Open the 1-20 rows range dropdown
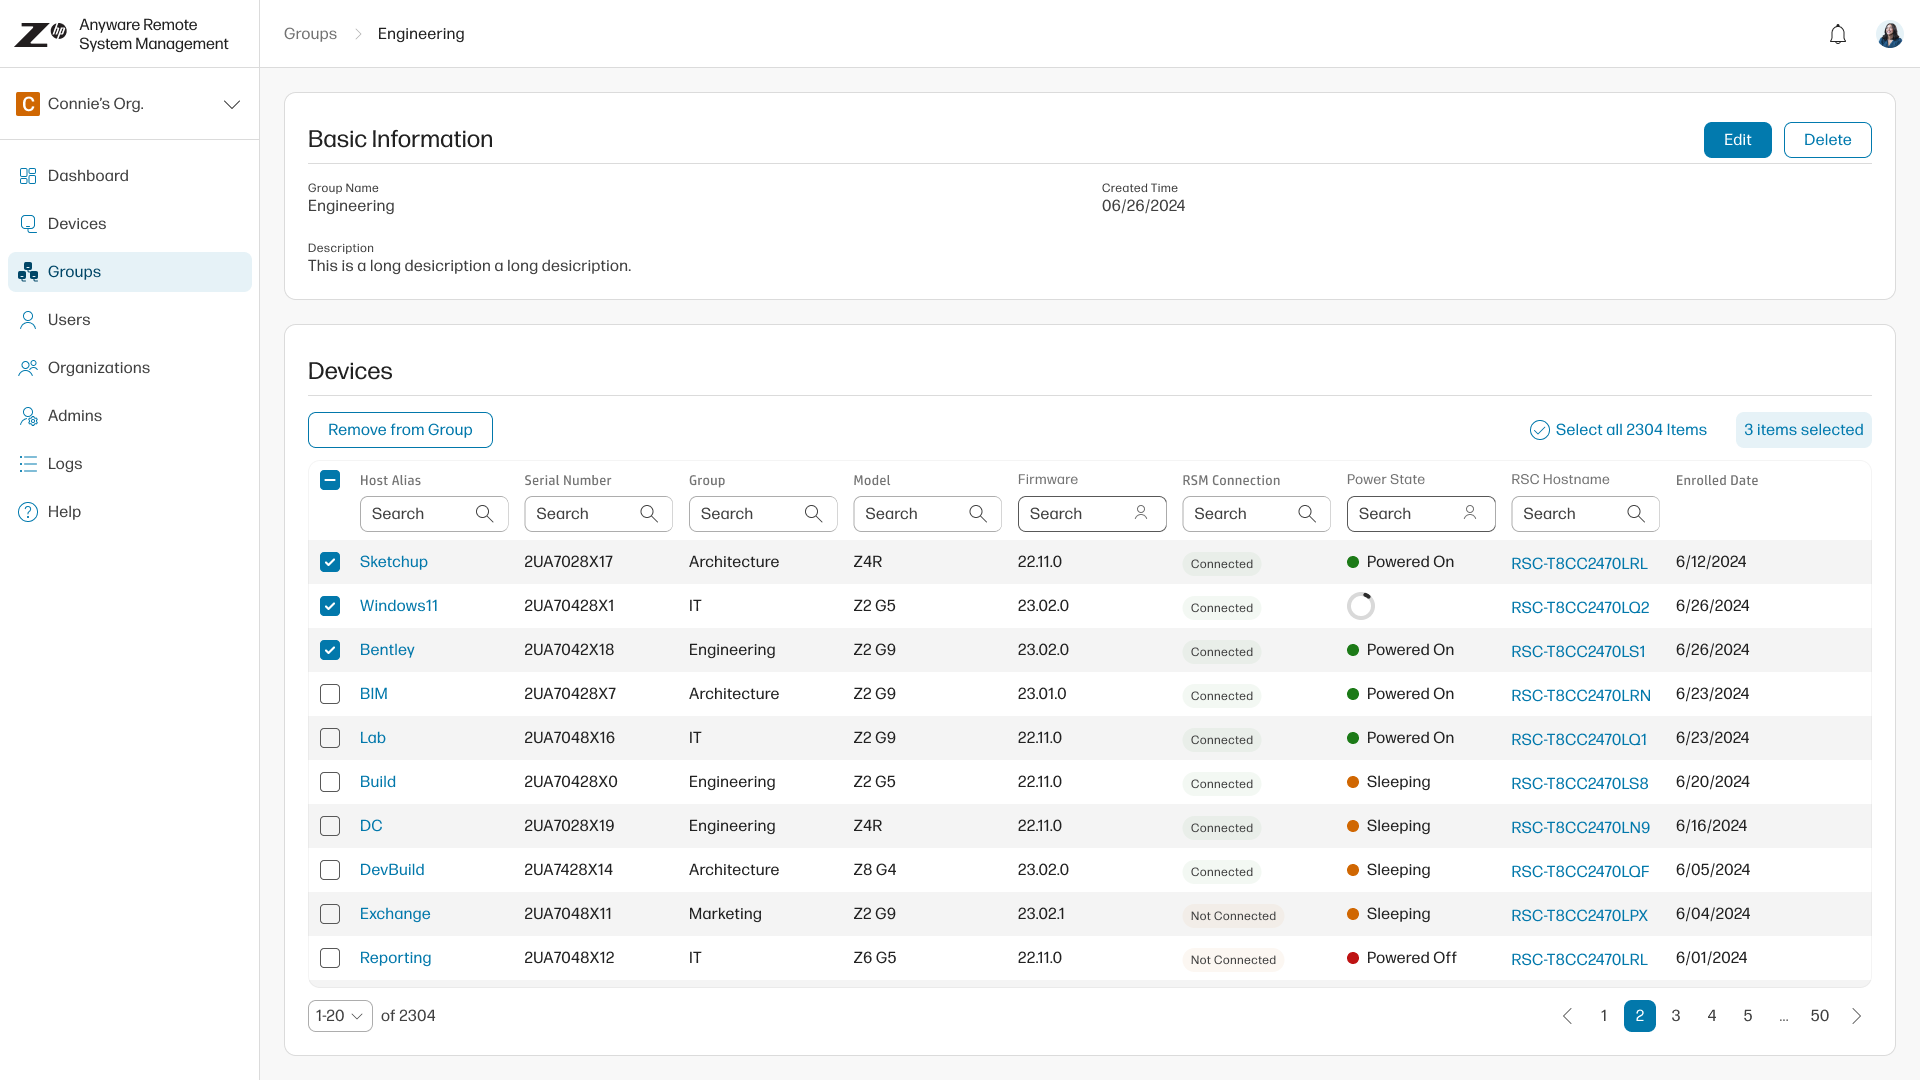The width and height of the screenshot is (1920, 1080). (x=340, y=1016)
